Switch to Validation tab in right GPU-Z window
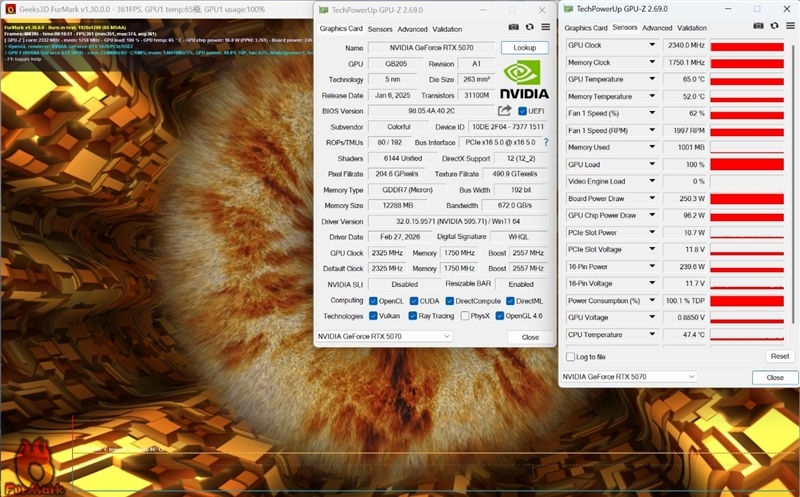 [692, 28]
